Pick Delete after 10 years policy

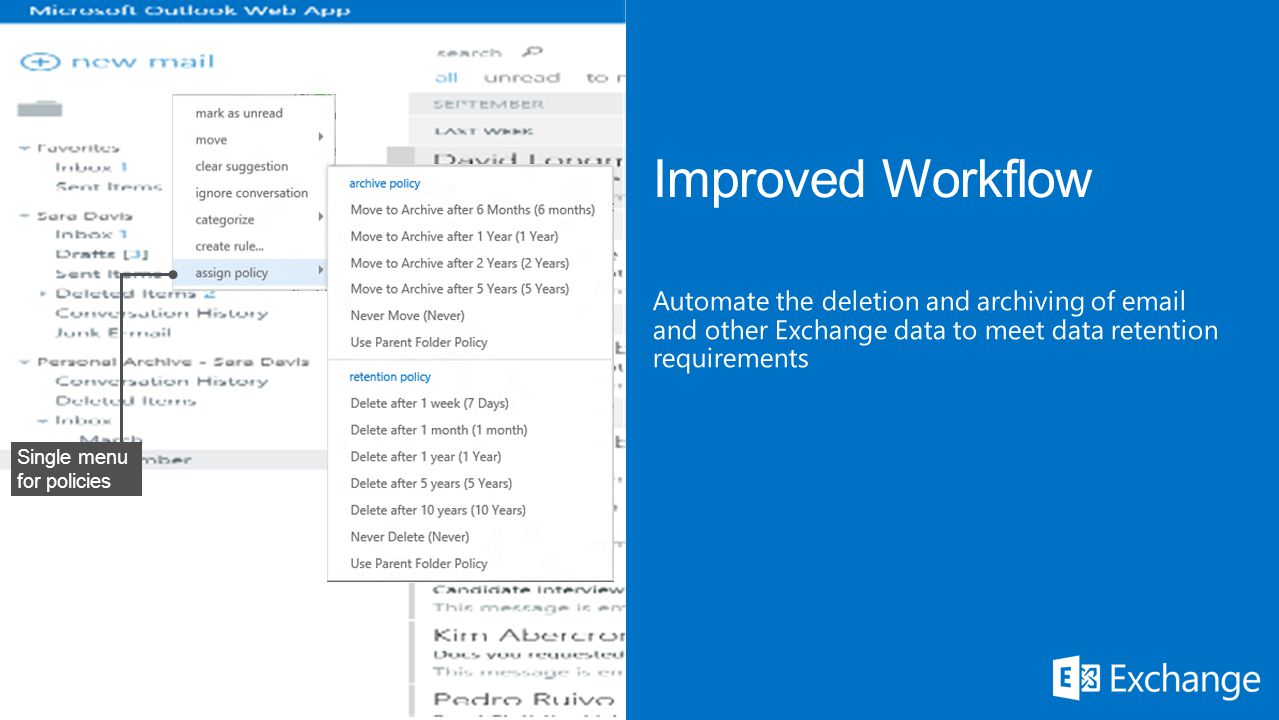438,510
